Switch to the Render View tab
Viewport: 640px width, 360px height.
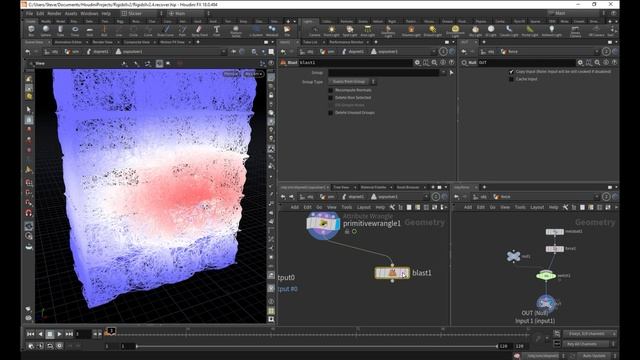(x=102, y=42)
